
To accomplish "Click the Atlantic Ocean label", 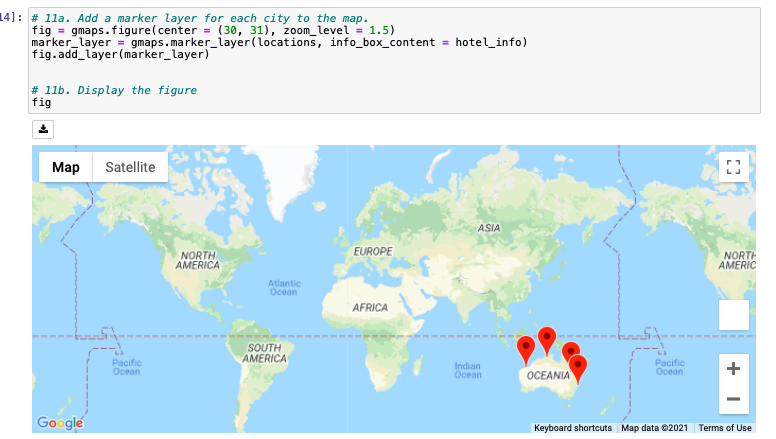I will (284, 288).
